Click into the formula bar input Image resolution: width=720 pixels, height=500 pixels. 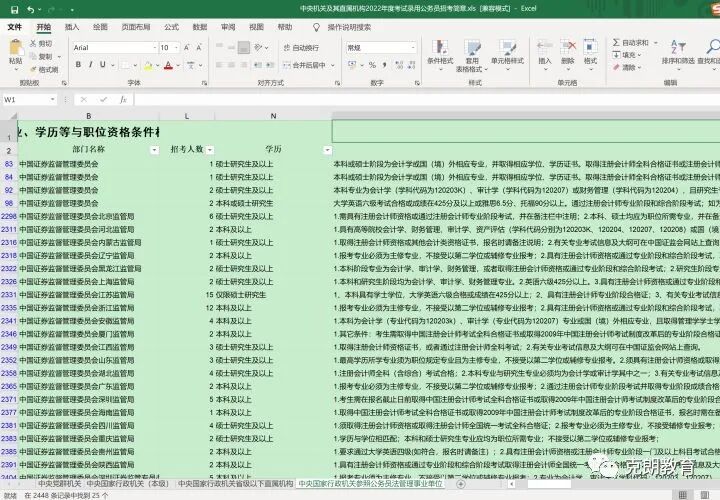pos(427,100)
